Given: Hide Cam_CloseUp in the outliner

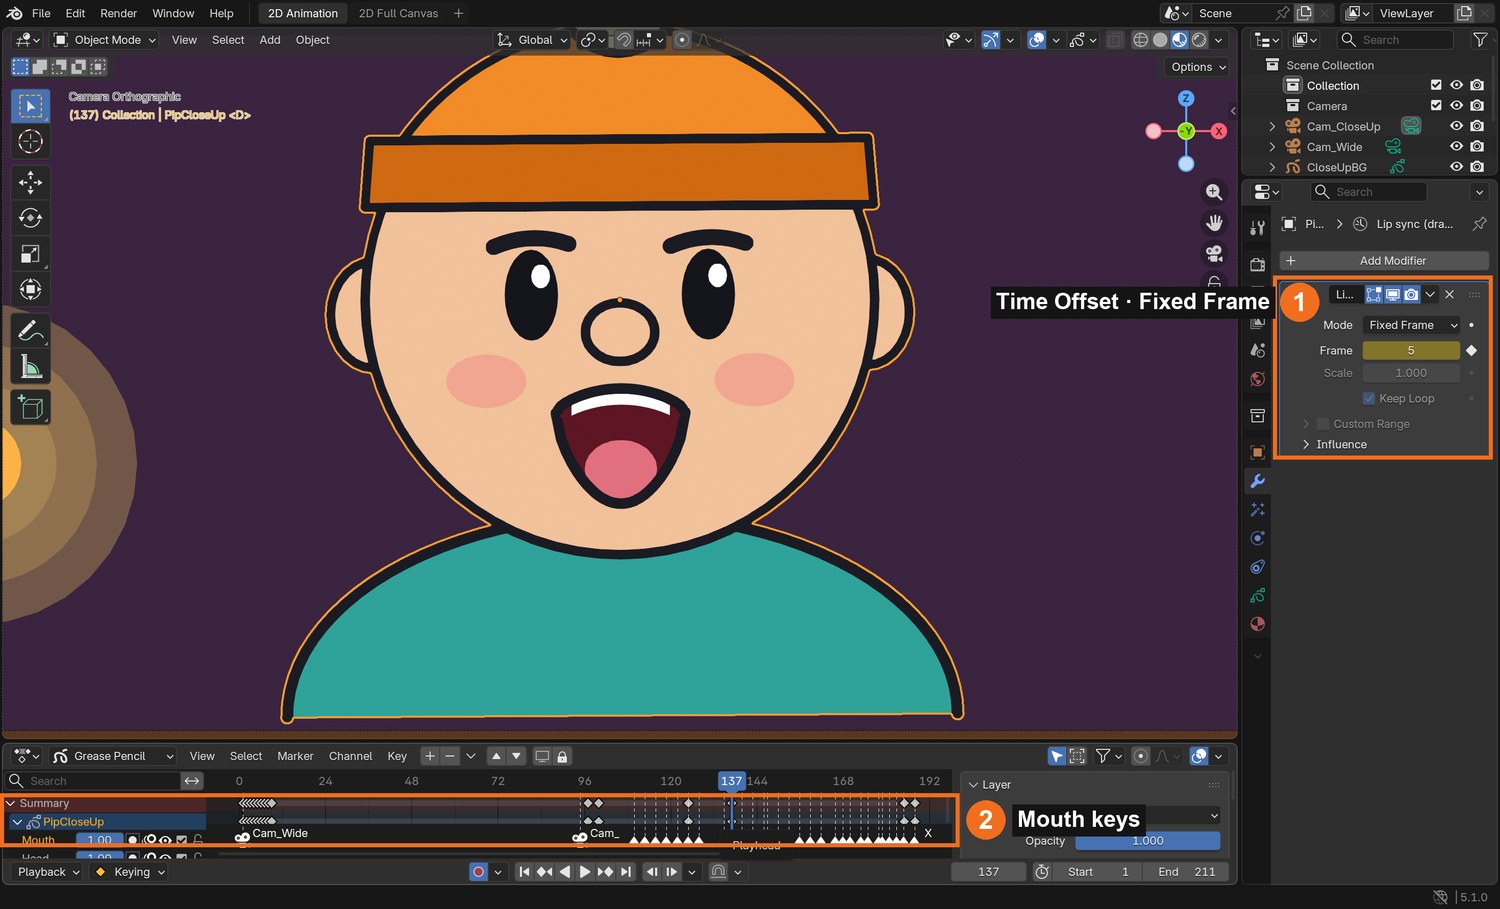Looking at the screenshot, I should pos(1456,126).
